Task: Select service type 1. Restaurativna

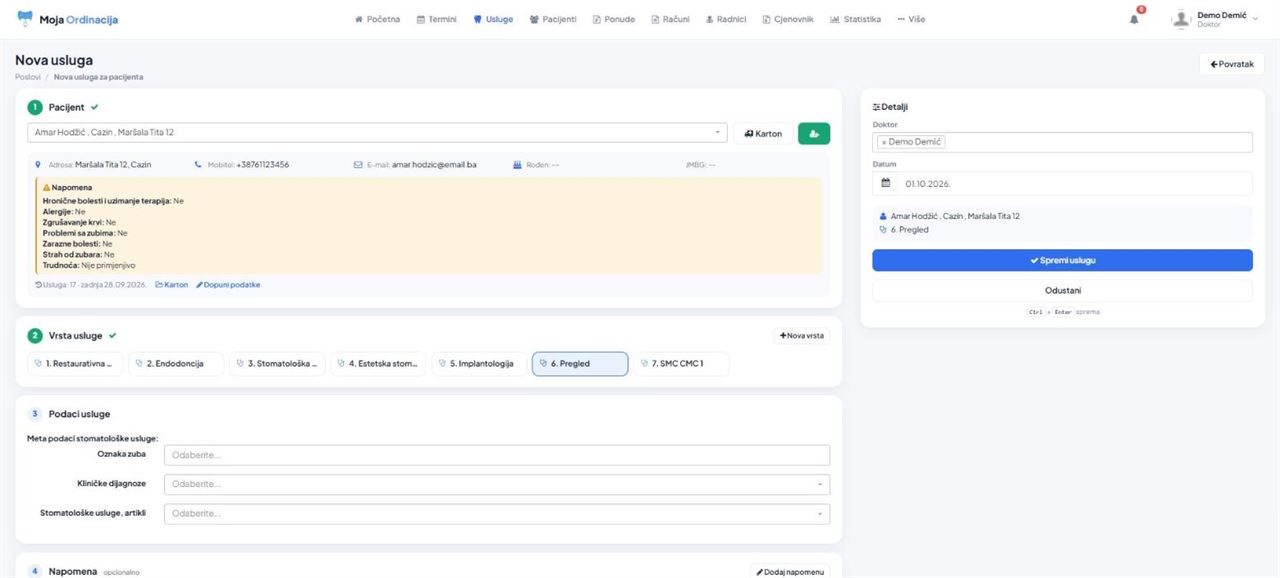Action: click(75, 364)
